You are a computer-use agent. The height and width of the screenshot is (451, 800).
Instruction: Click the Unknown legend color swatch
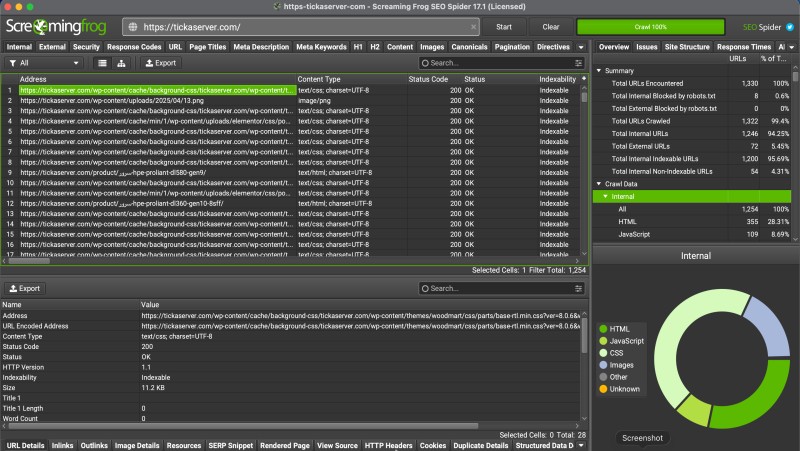[603, 389]
